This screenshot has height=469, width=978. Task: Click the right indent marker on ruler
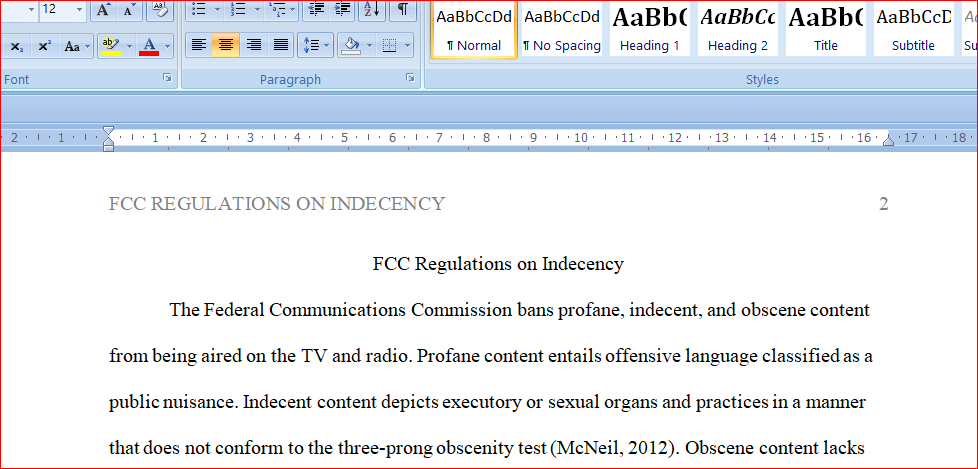click(x=888, y=142)
